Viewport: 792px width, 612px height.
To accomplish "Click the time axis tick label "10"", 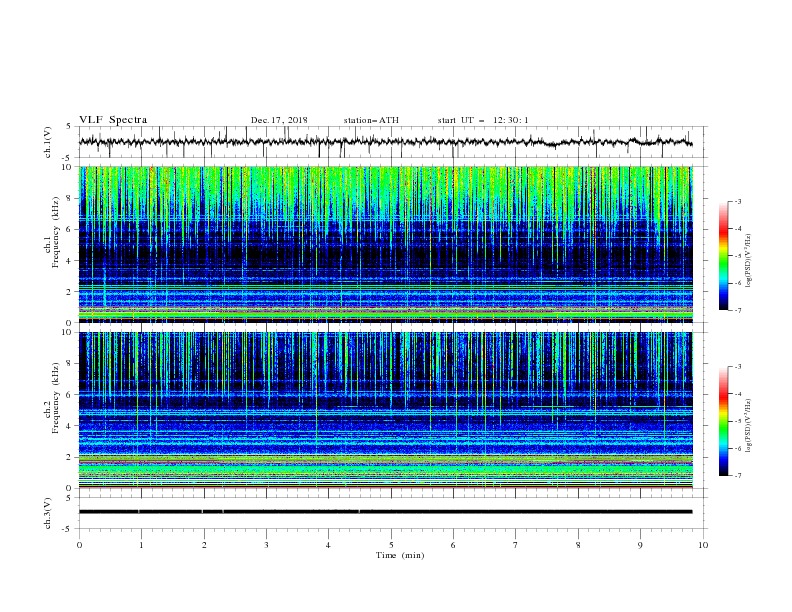I will tap(703, 545).
